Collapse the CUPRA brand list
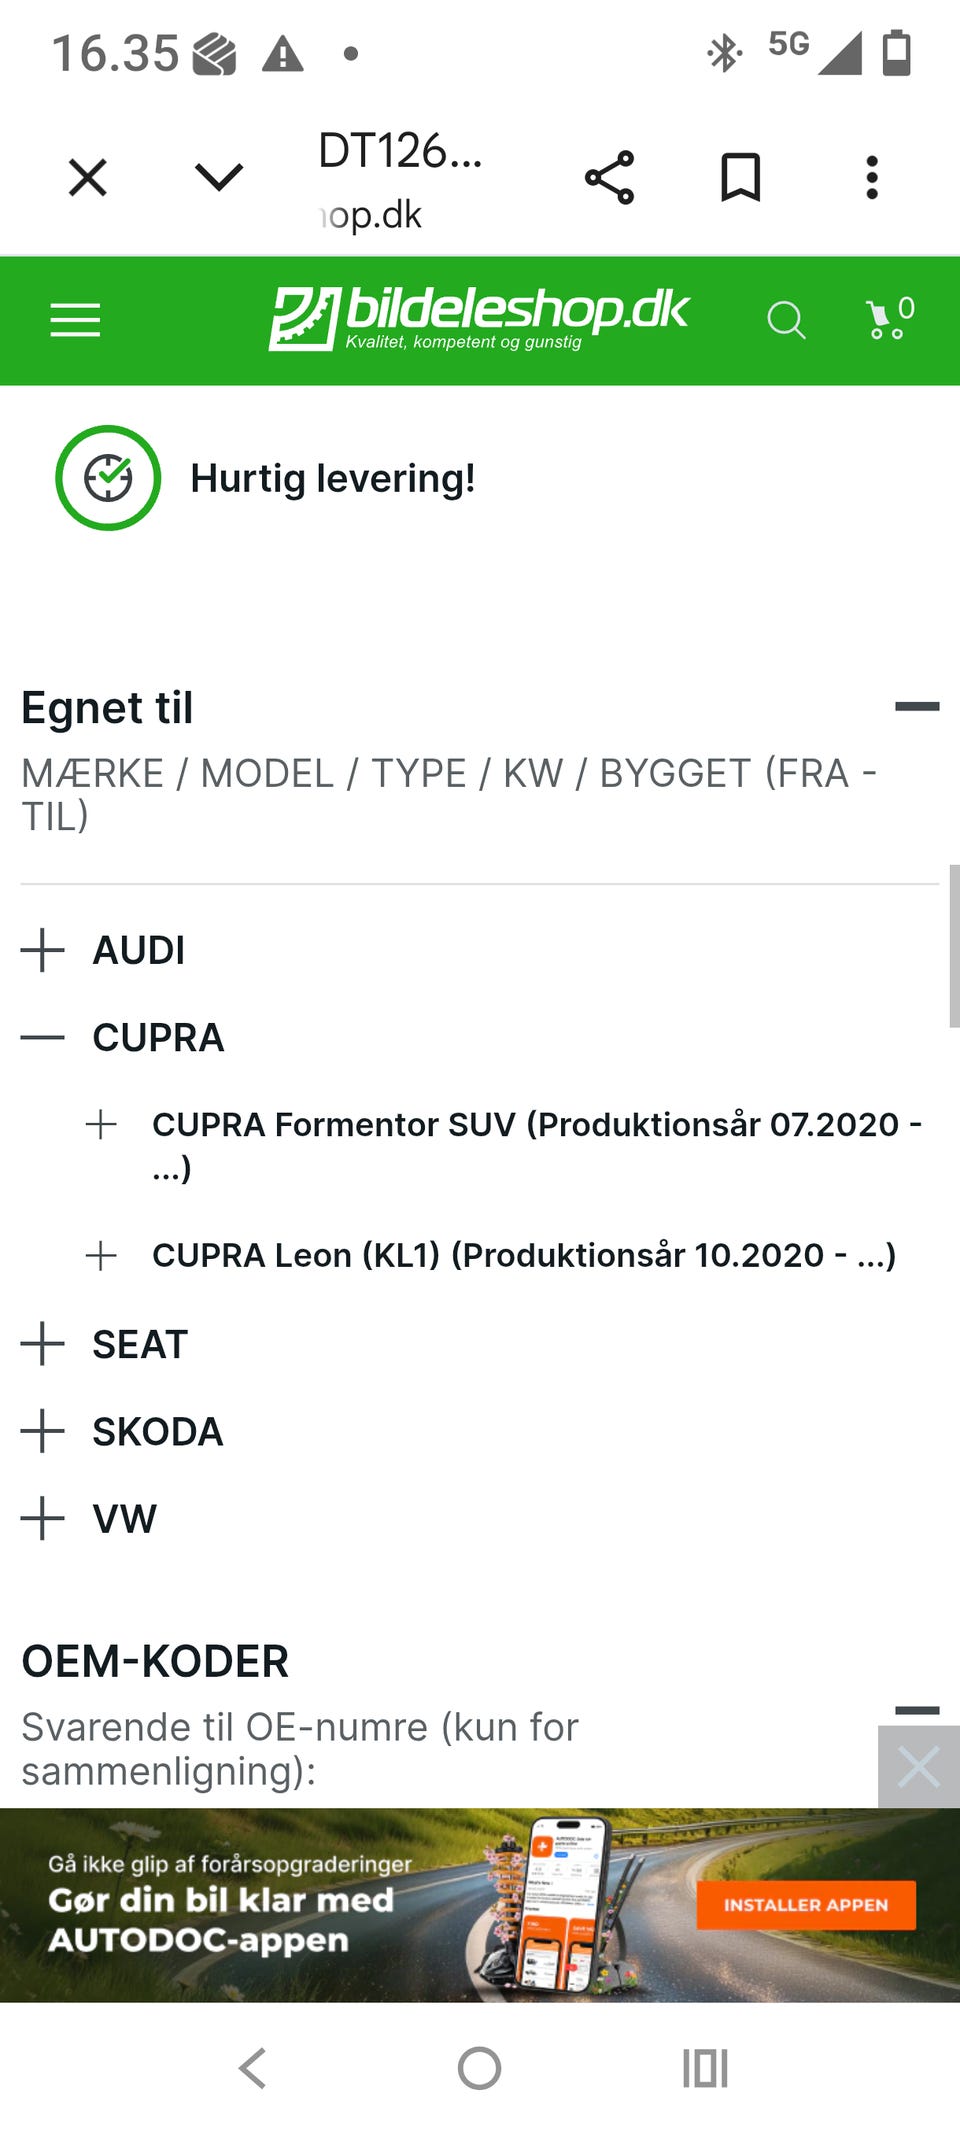The height and width of the screenshot is (2134, 960). [43, 1038]
